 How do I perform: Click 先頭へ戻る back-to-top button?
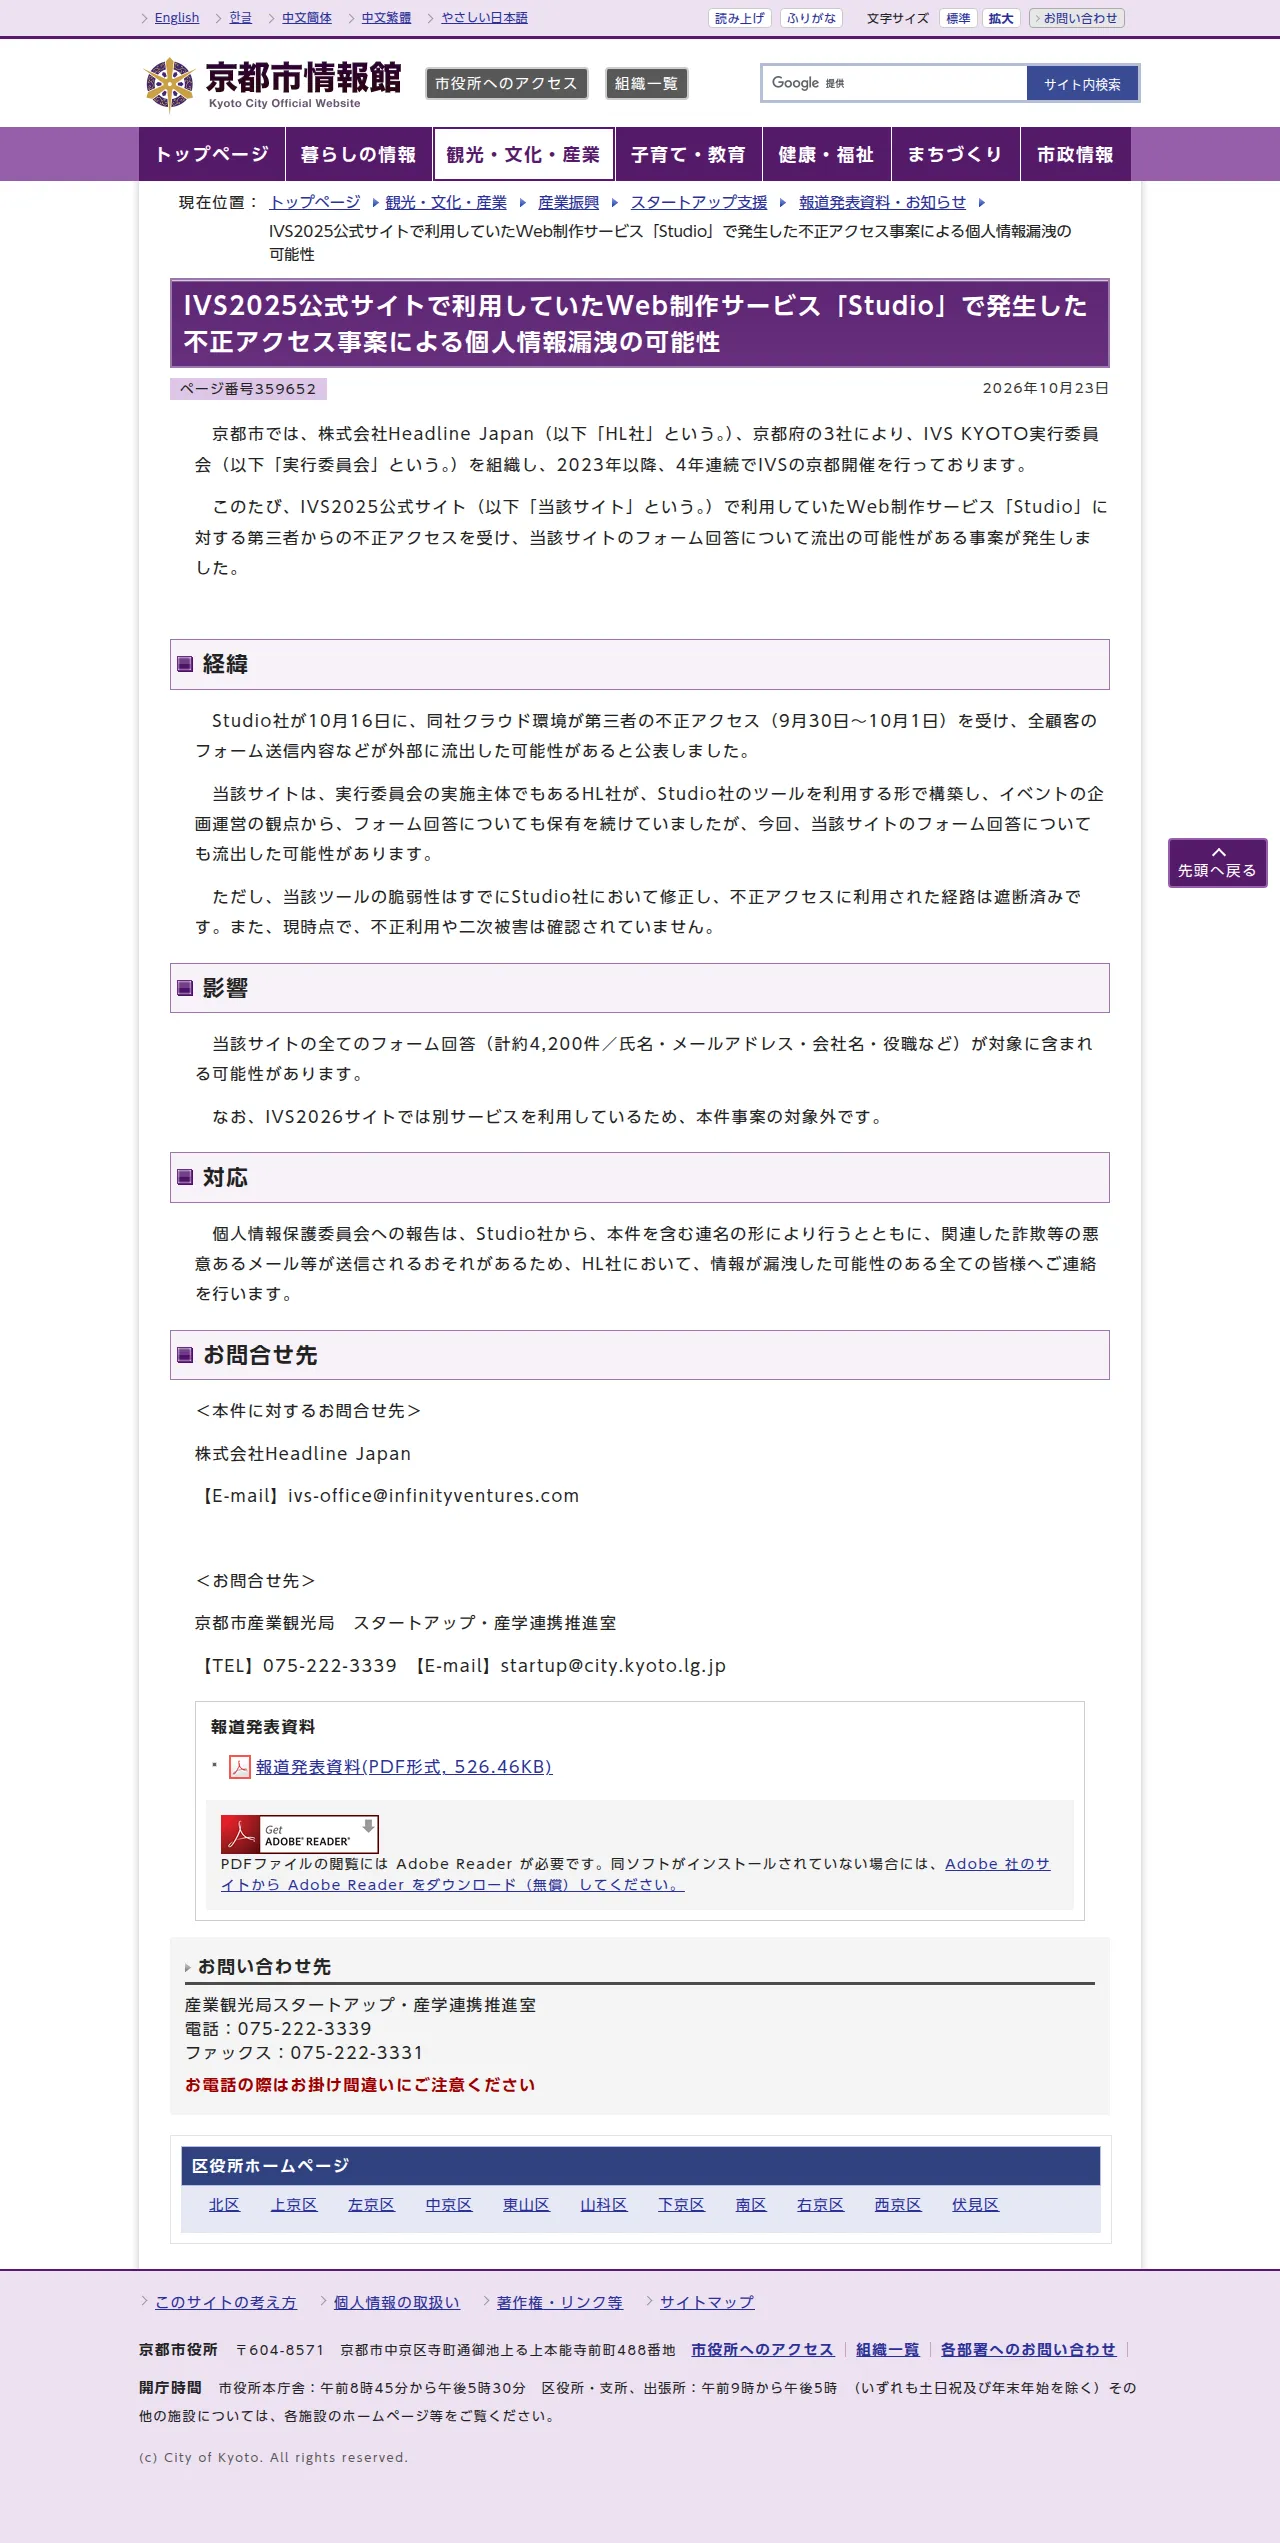(x=1218, y=863)
